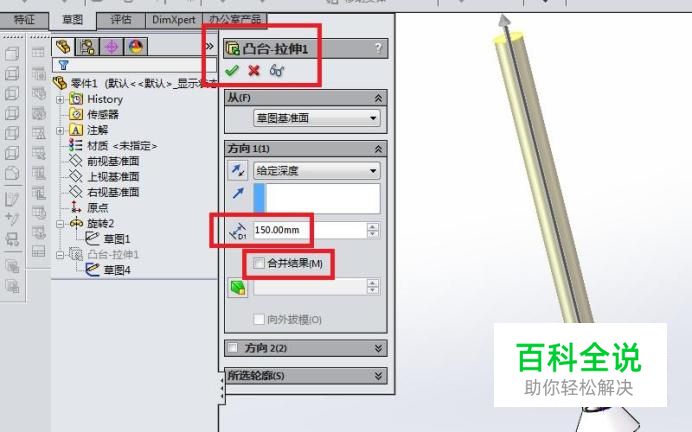This screenshot has height=432, width=692.
Task: Open the DisplayManager color-ball tab icon
Action: click(x=136, y=47)
